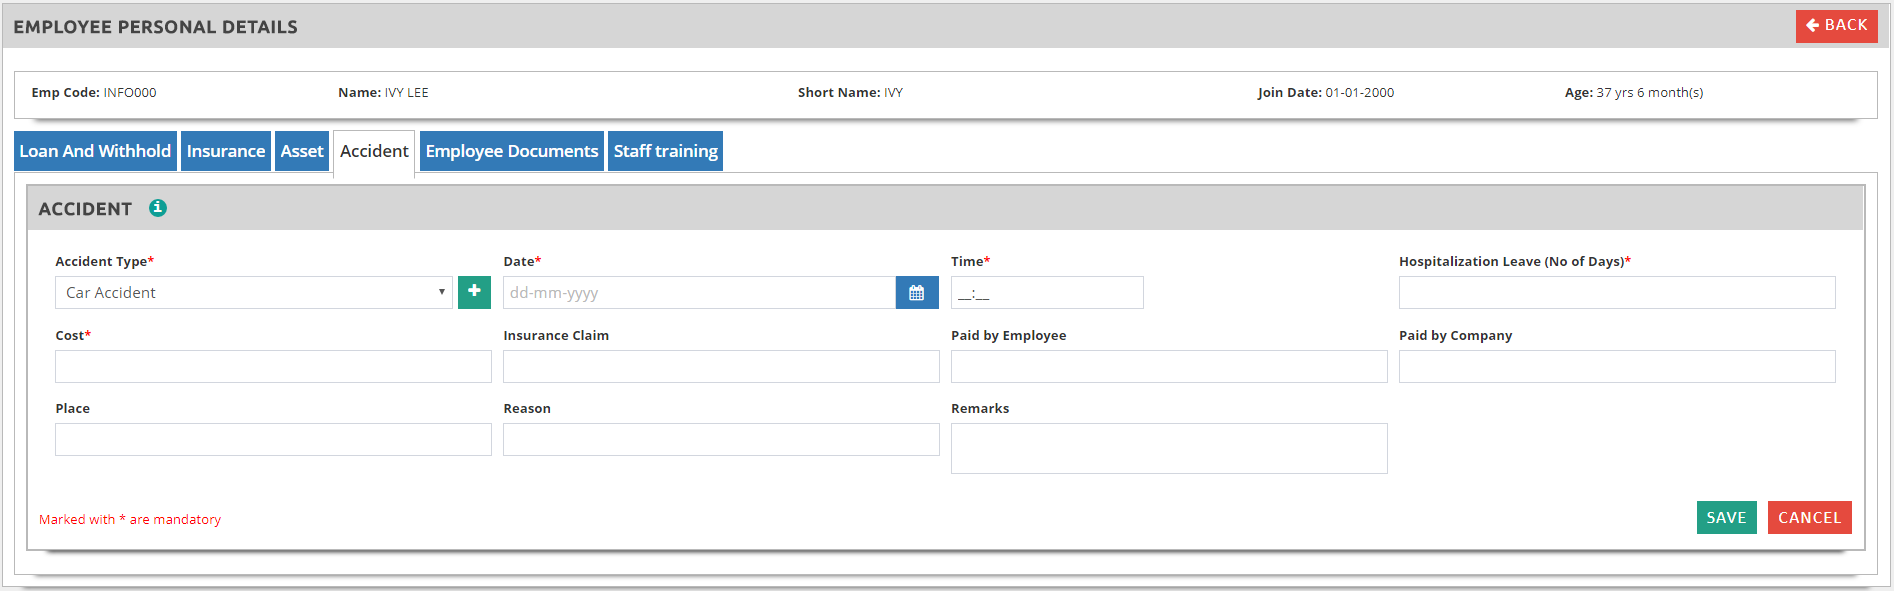Screen dimensions: 1894x591
Task: Open the calendar date picker icon
Action: [x=916, y=293]
